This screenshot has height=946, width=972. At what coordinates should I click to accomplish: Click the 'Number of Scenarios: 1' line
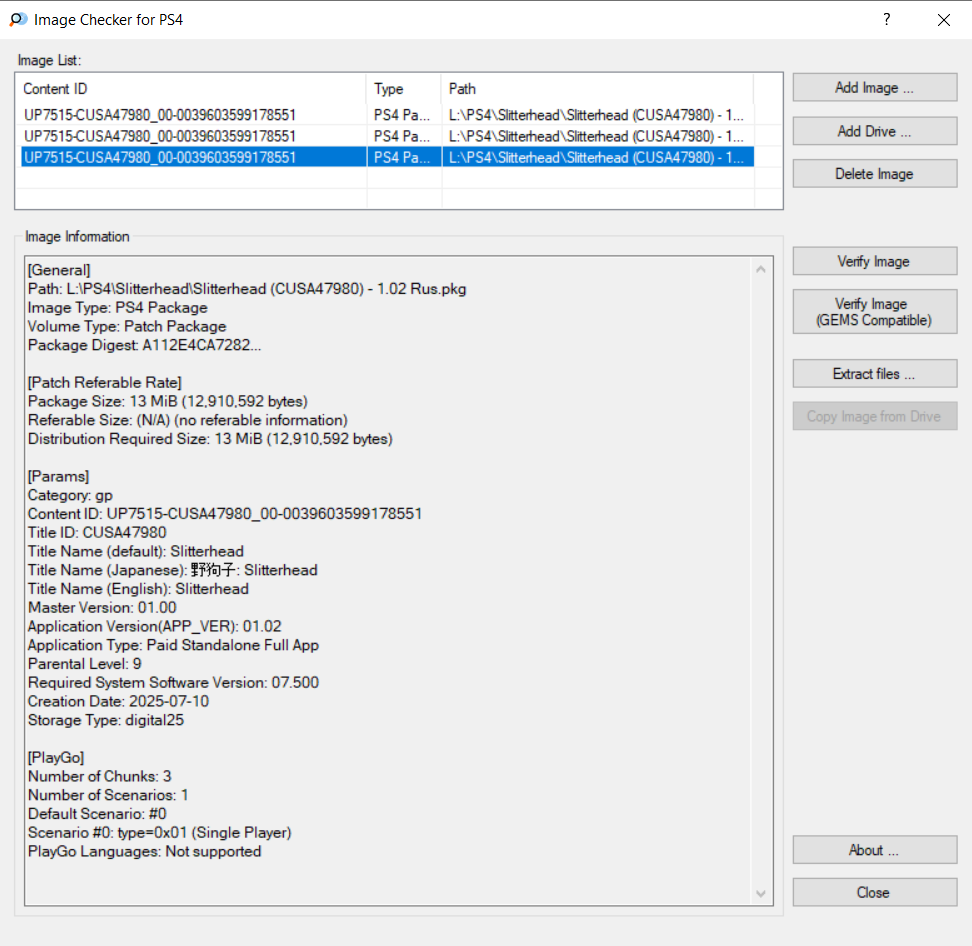click(108, 795)
